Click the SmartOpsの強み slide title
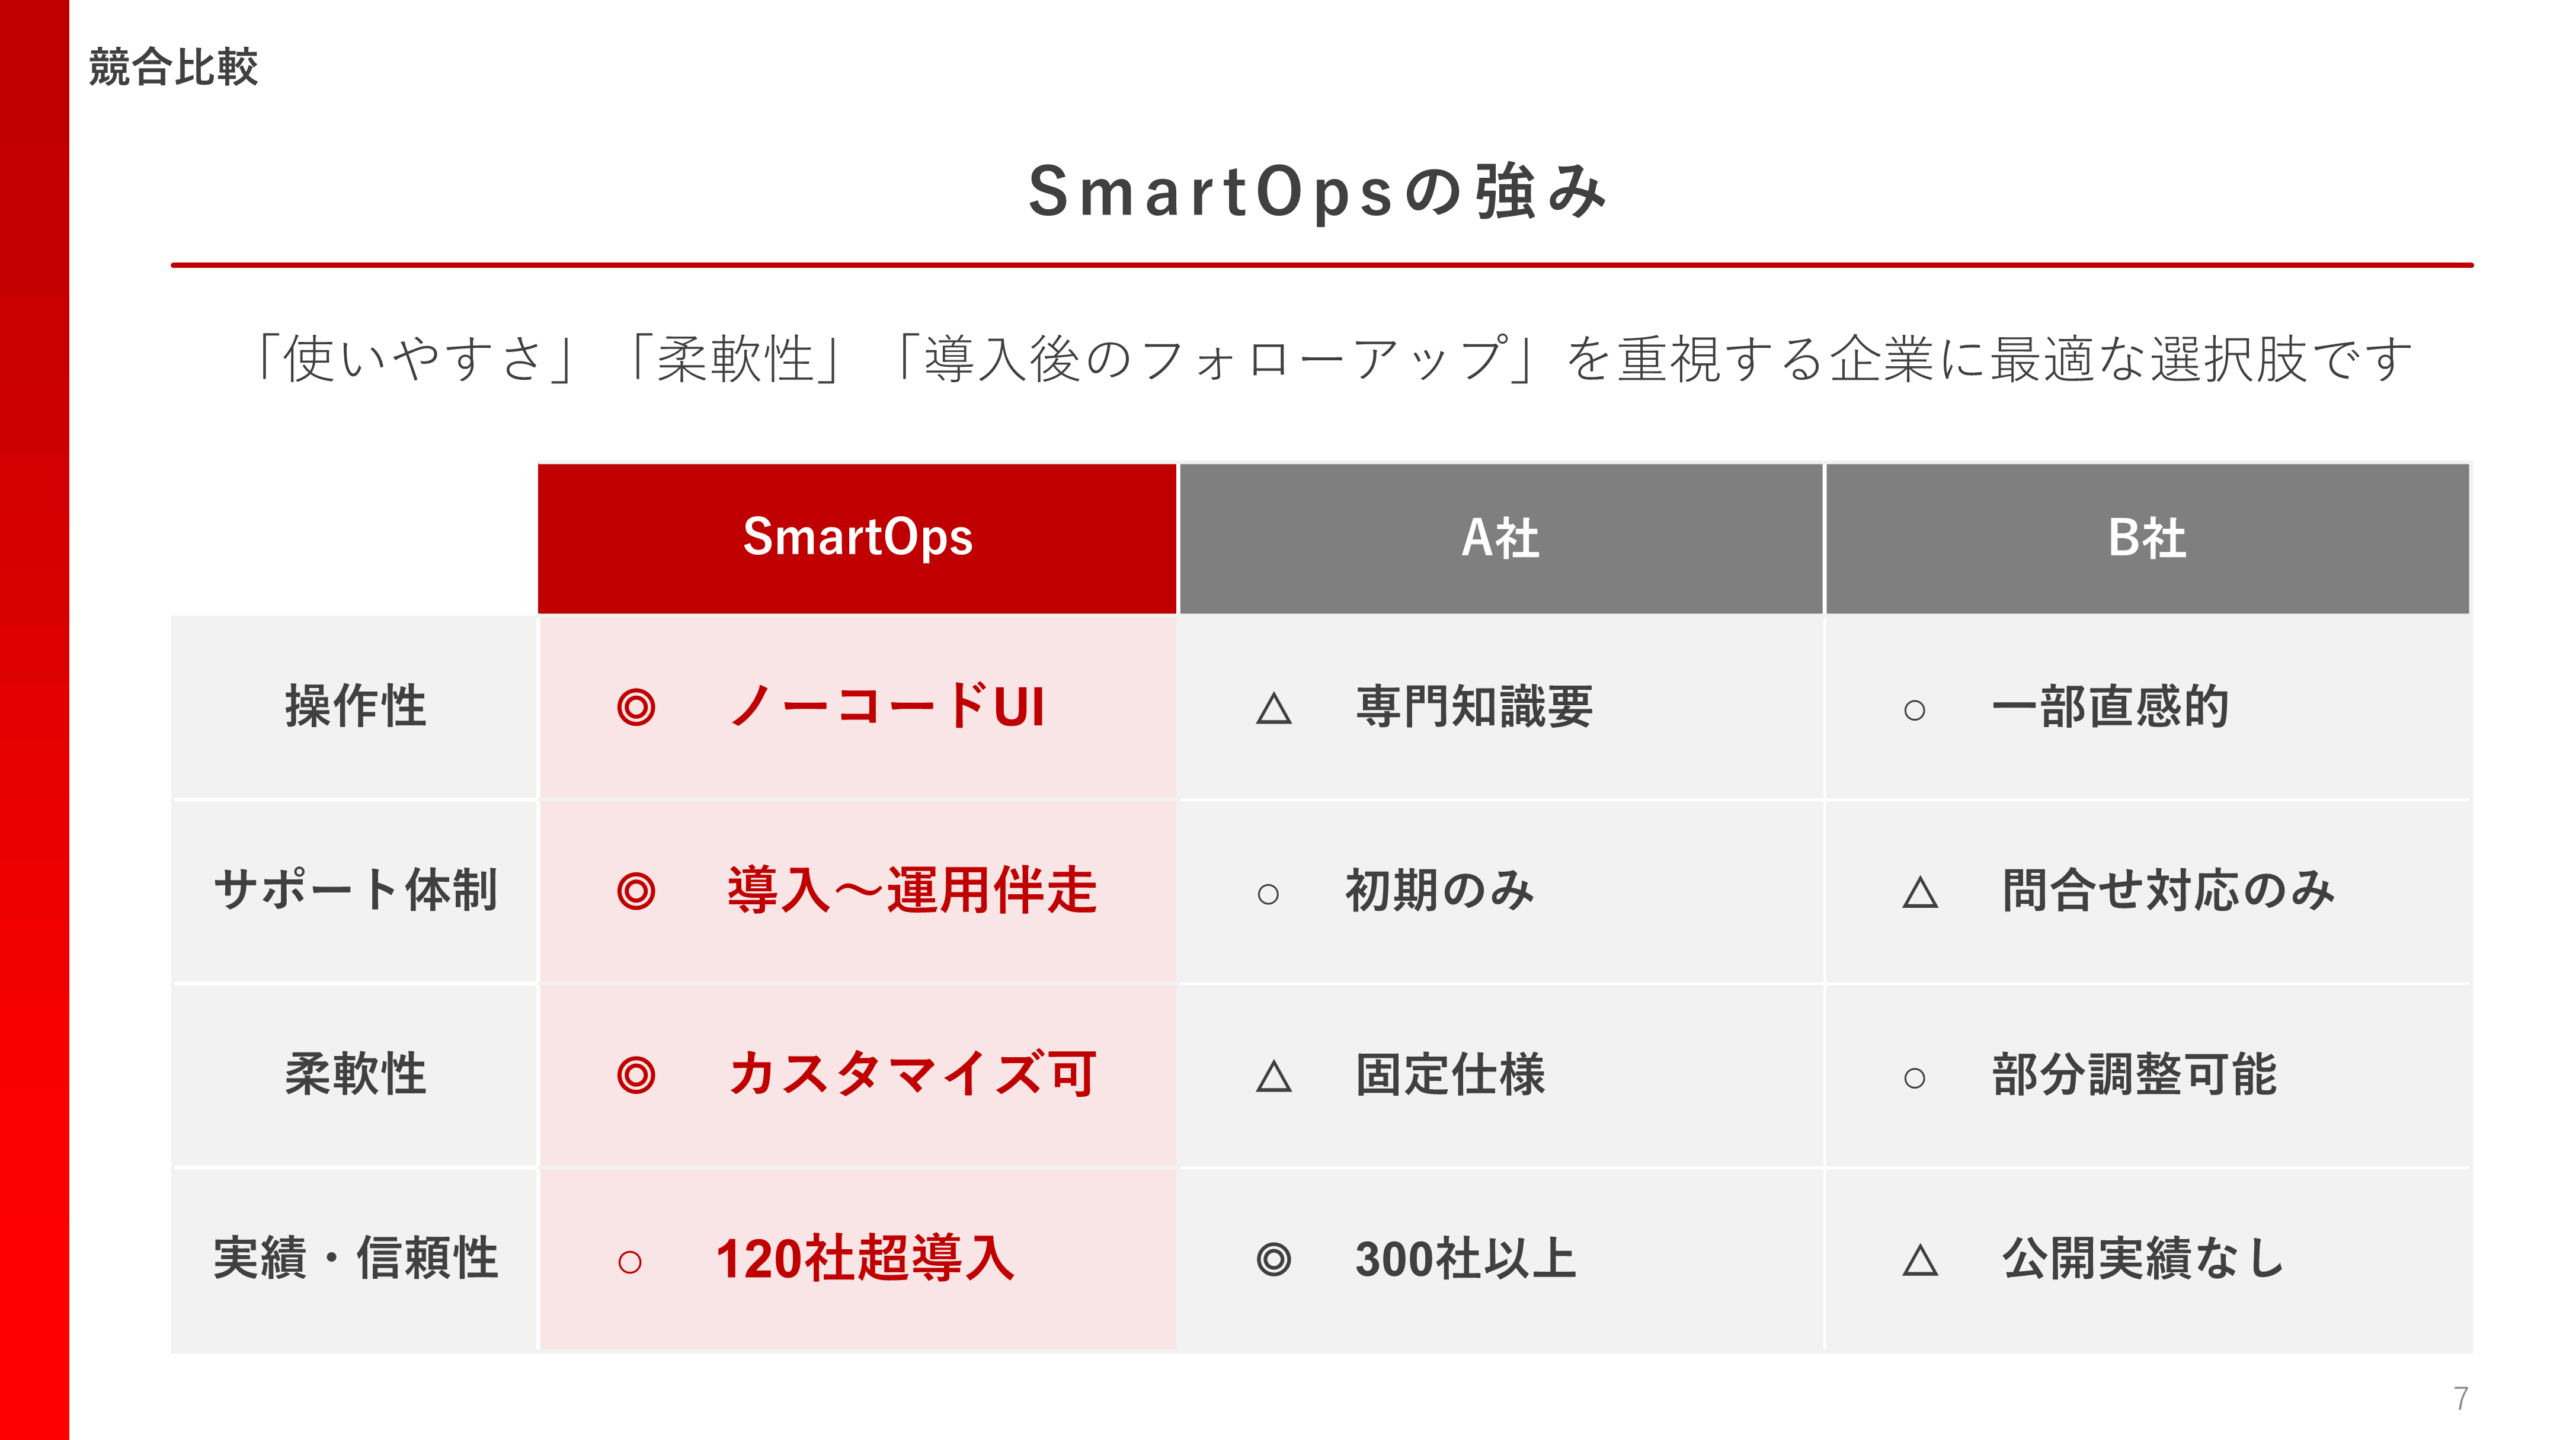 1317,191
